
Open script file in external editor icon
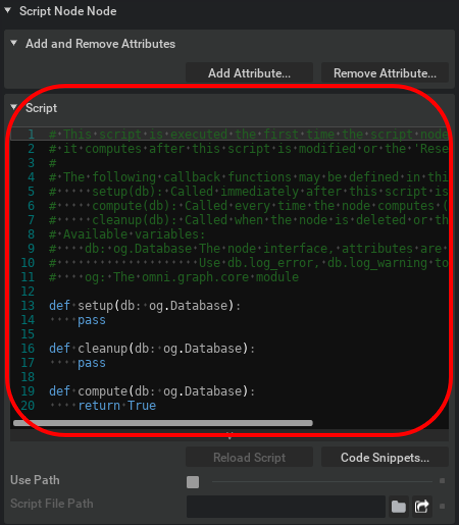point(422,507)
